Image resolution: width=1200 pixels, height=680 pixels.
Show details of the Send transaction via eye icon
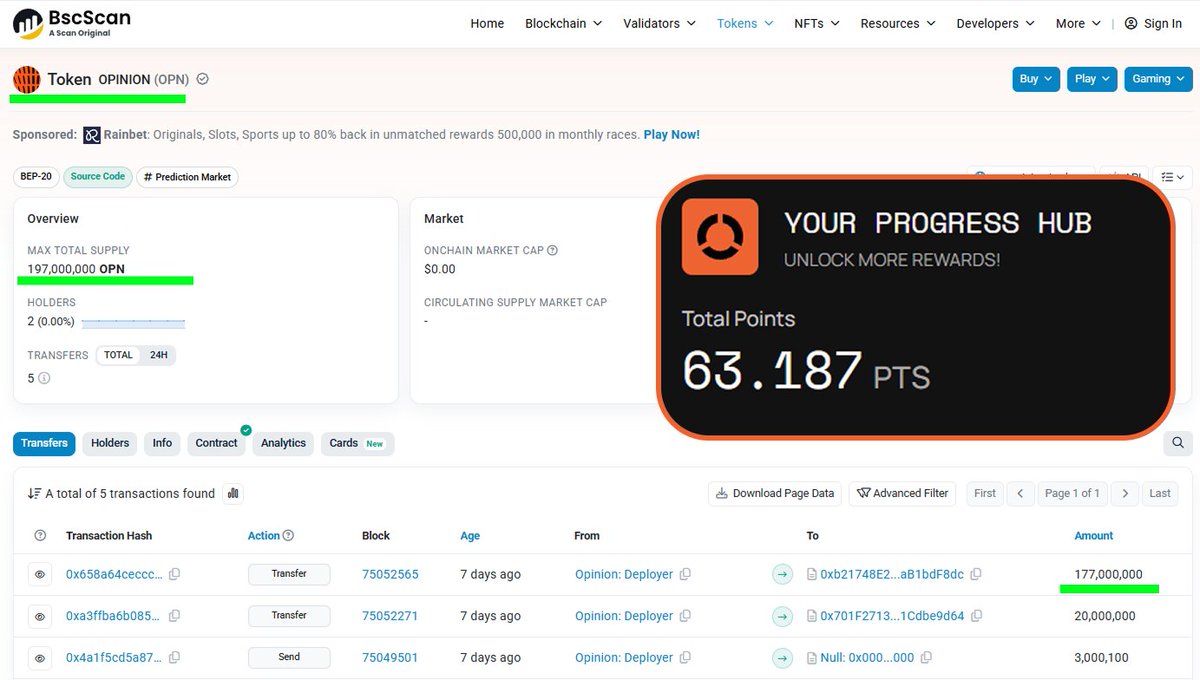pos(39,657)
